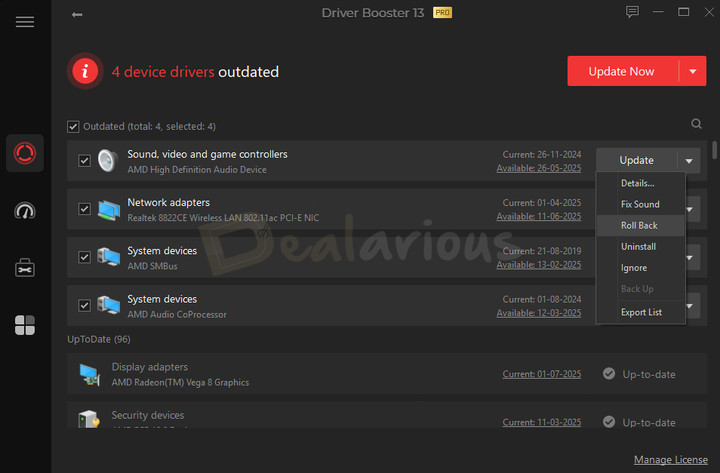Viewport: 720px width, 473px height.
Task: Open the Scan section red circular icon
Action: point(25,153)
